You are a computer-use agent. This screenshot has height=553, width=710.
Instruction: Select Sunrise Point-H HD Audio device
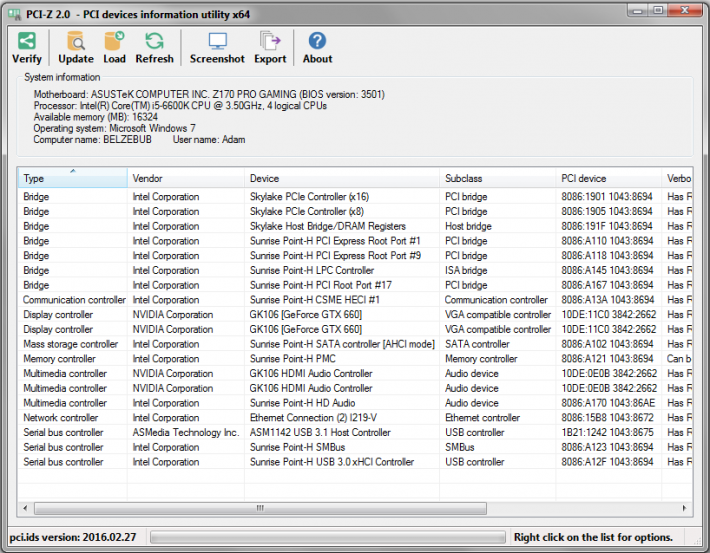pyautogui.click(x=355, y=403)
